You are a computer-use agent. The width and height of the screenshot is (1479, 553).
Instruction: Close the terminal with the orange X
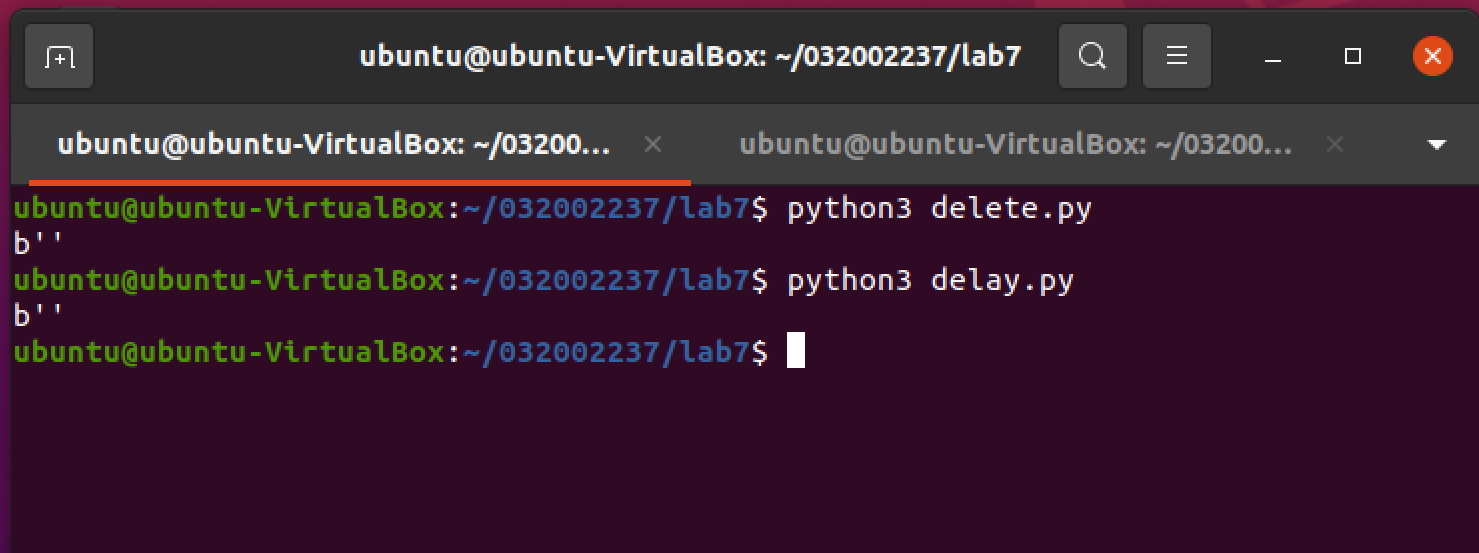(x=1433, y=56)
